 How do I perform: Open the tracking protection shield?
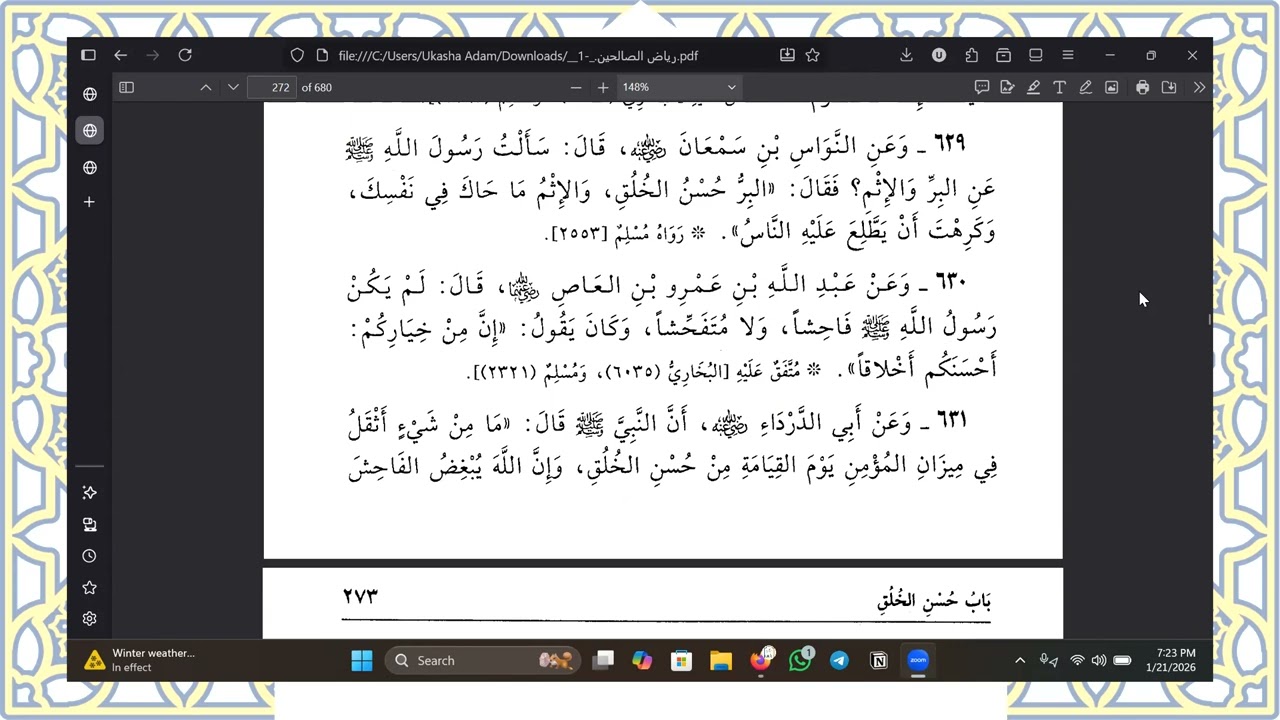tap(297, 55)
